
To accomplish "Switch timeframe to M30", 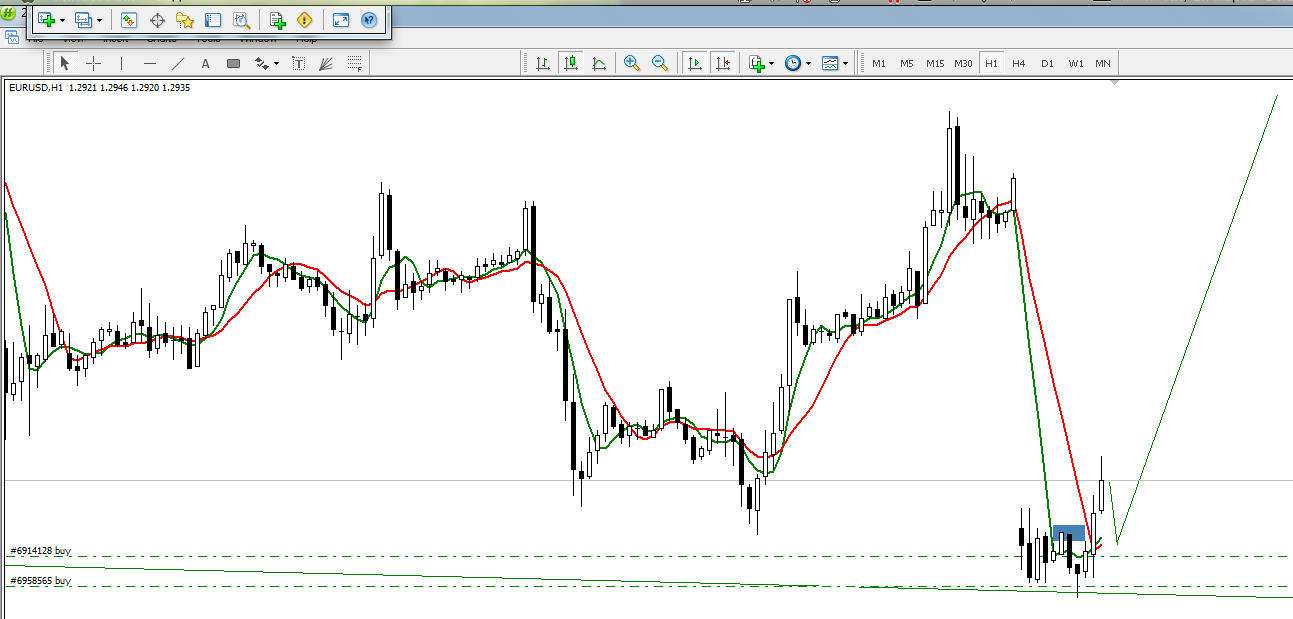I will pos(963,63).
